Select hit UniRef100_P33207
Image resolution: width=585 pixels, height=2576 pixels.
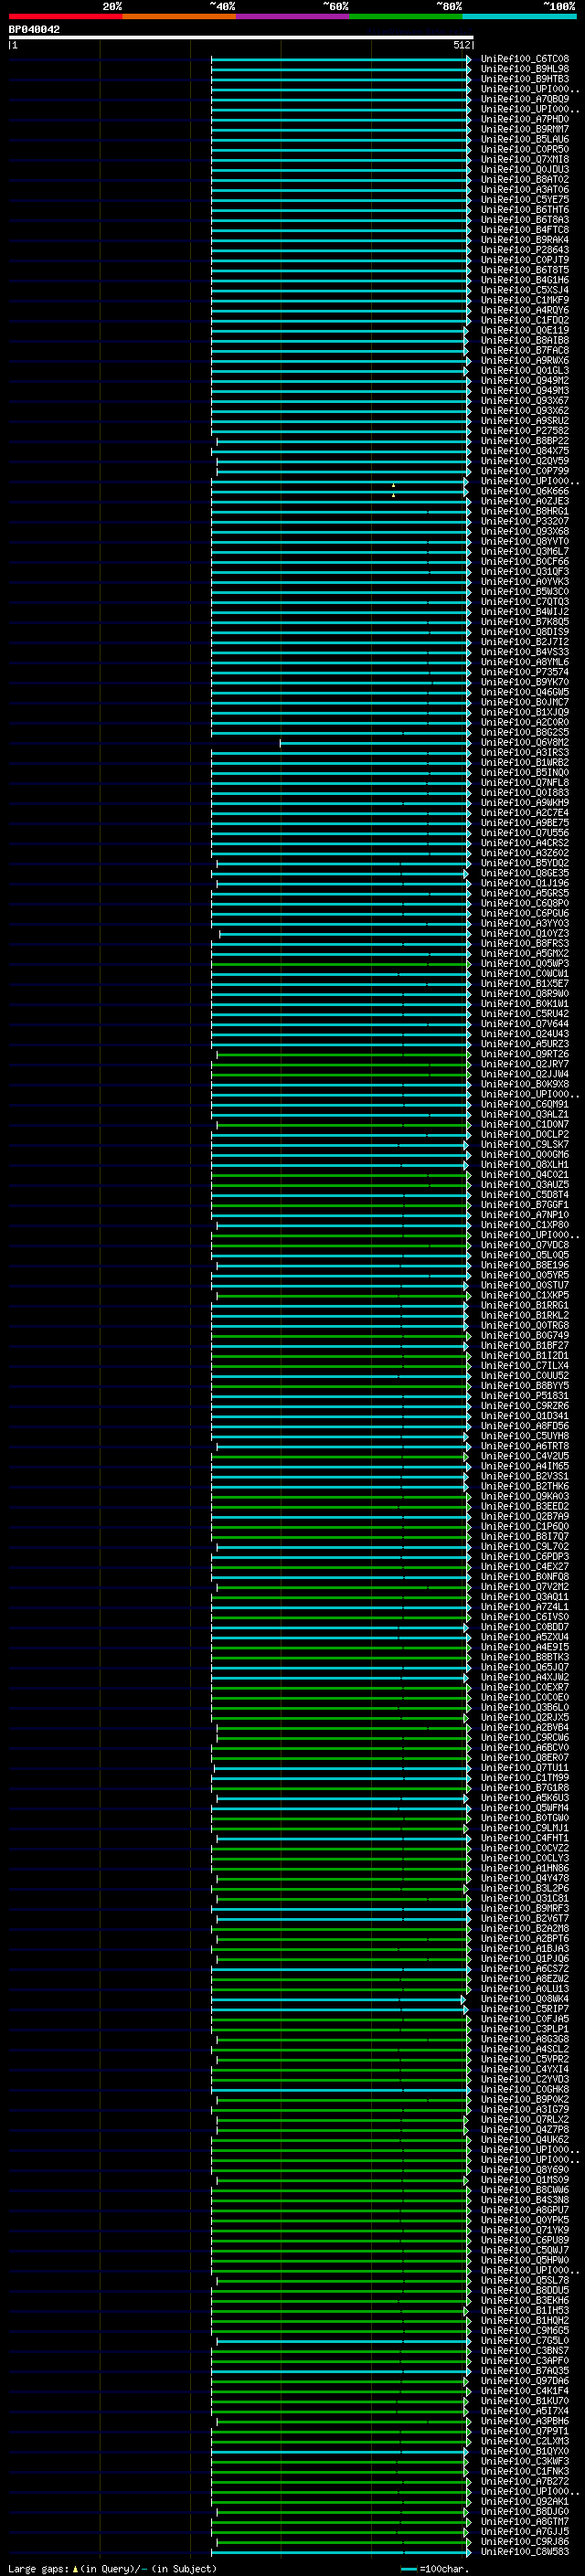pos(524,521)
